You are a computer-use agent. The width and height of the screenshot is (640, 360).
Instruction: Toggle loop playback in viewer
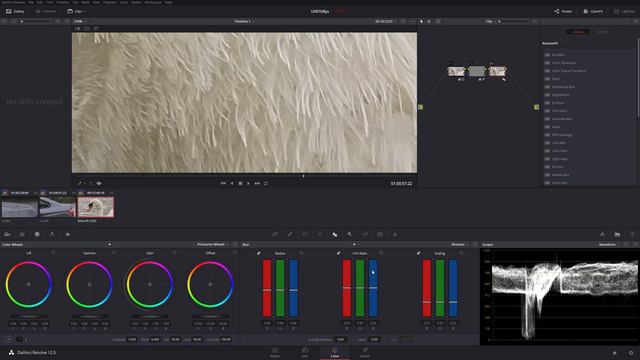266,183
